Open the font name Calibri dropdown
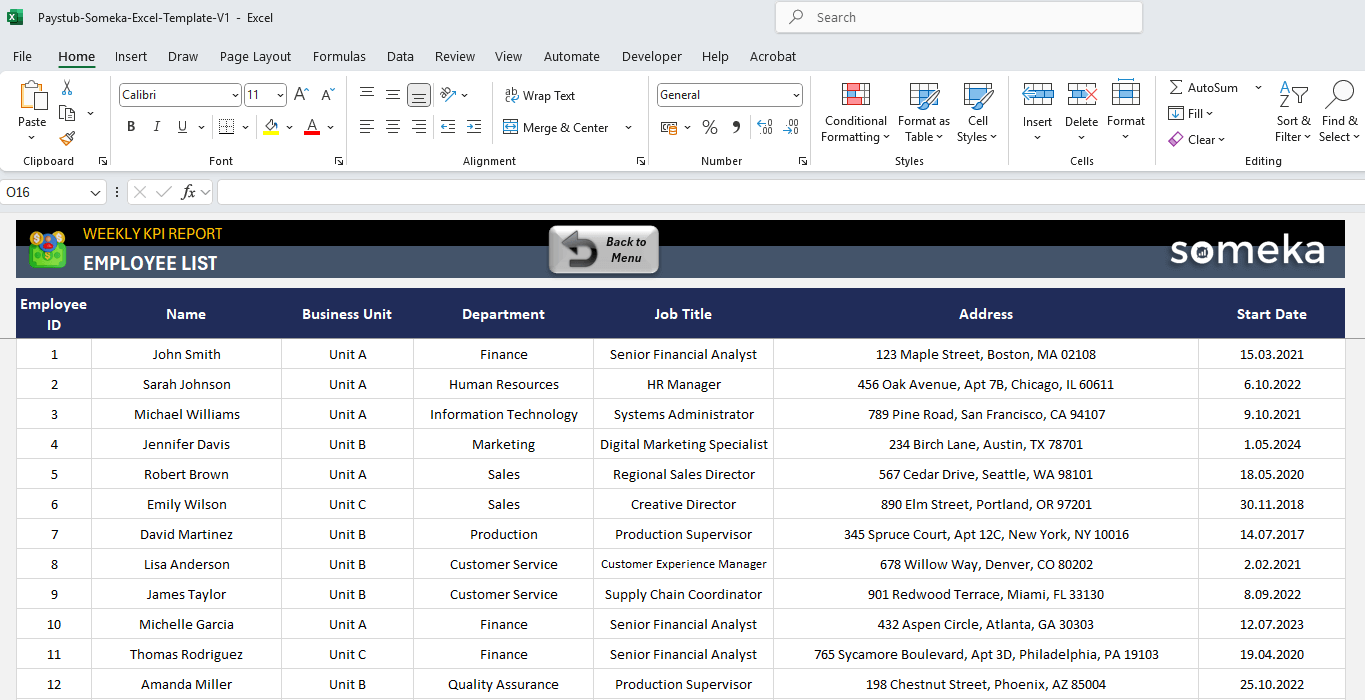The image size is (1365, 700). (x=235, y=95)
